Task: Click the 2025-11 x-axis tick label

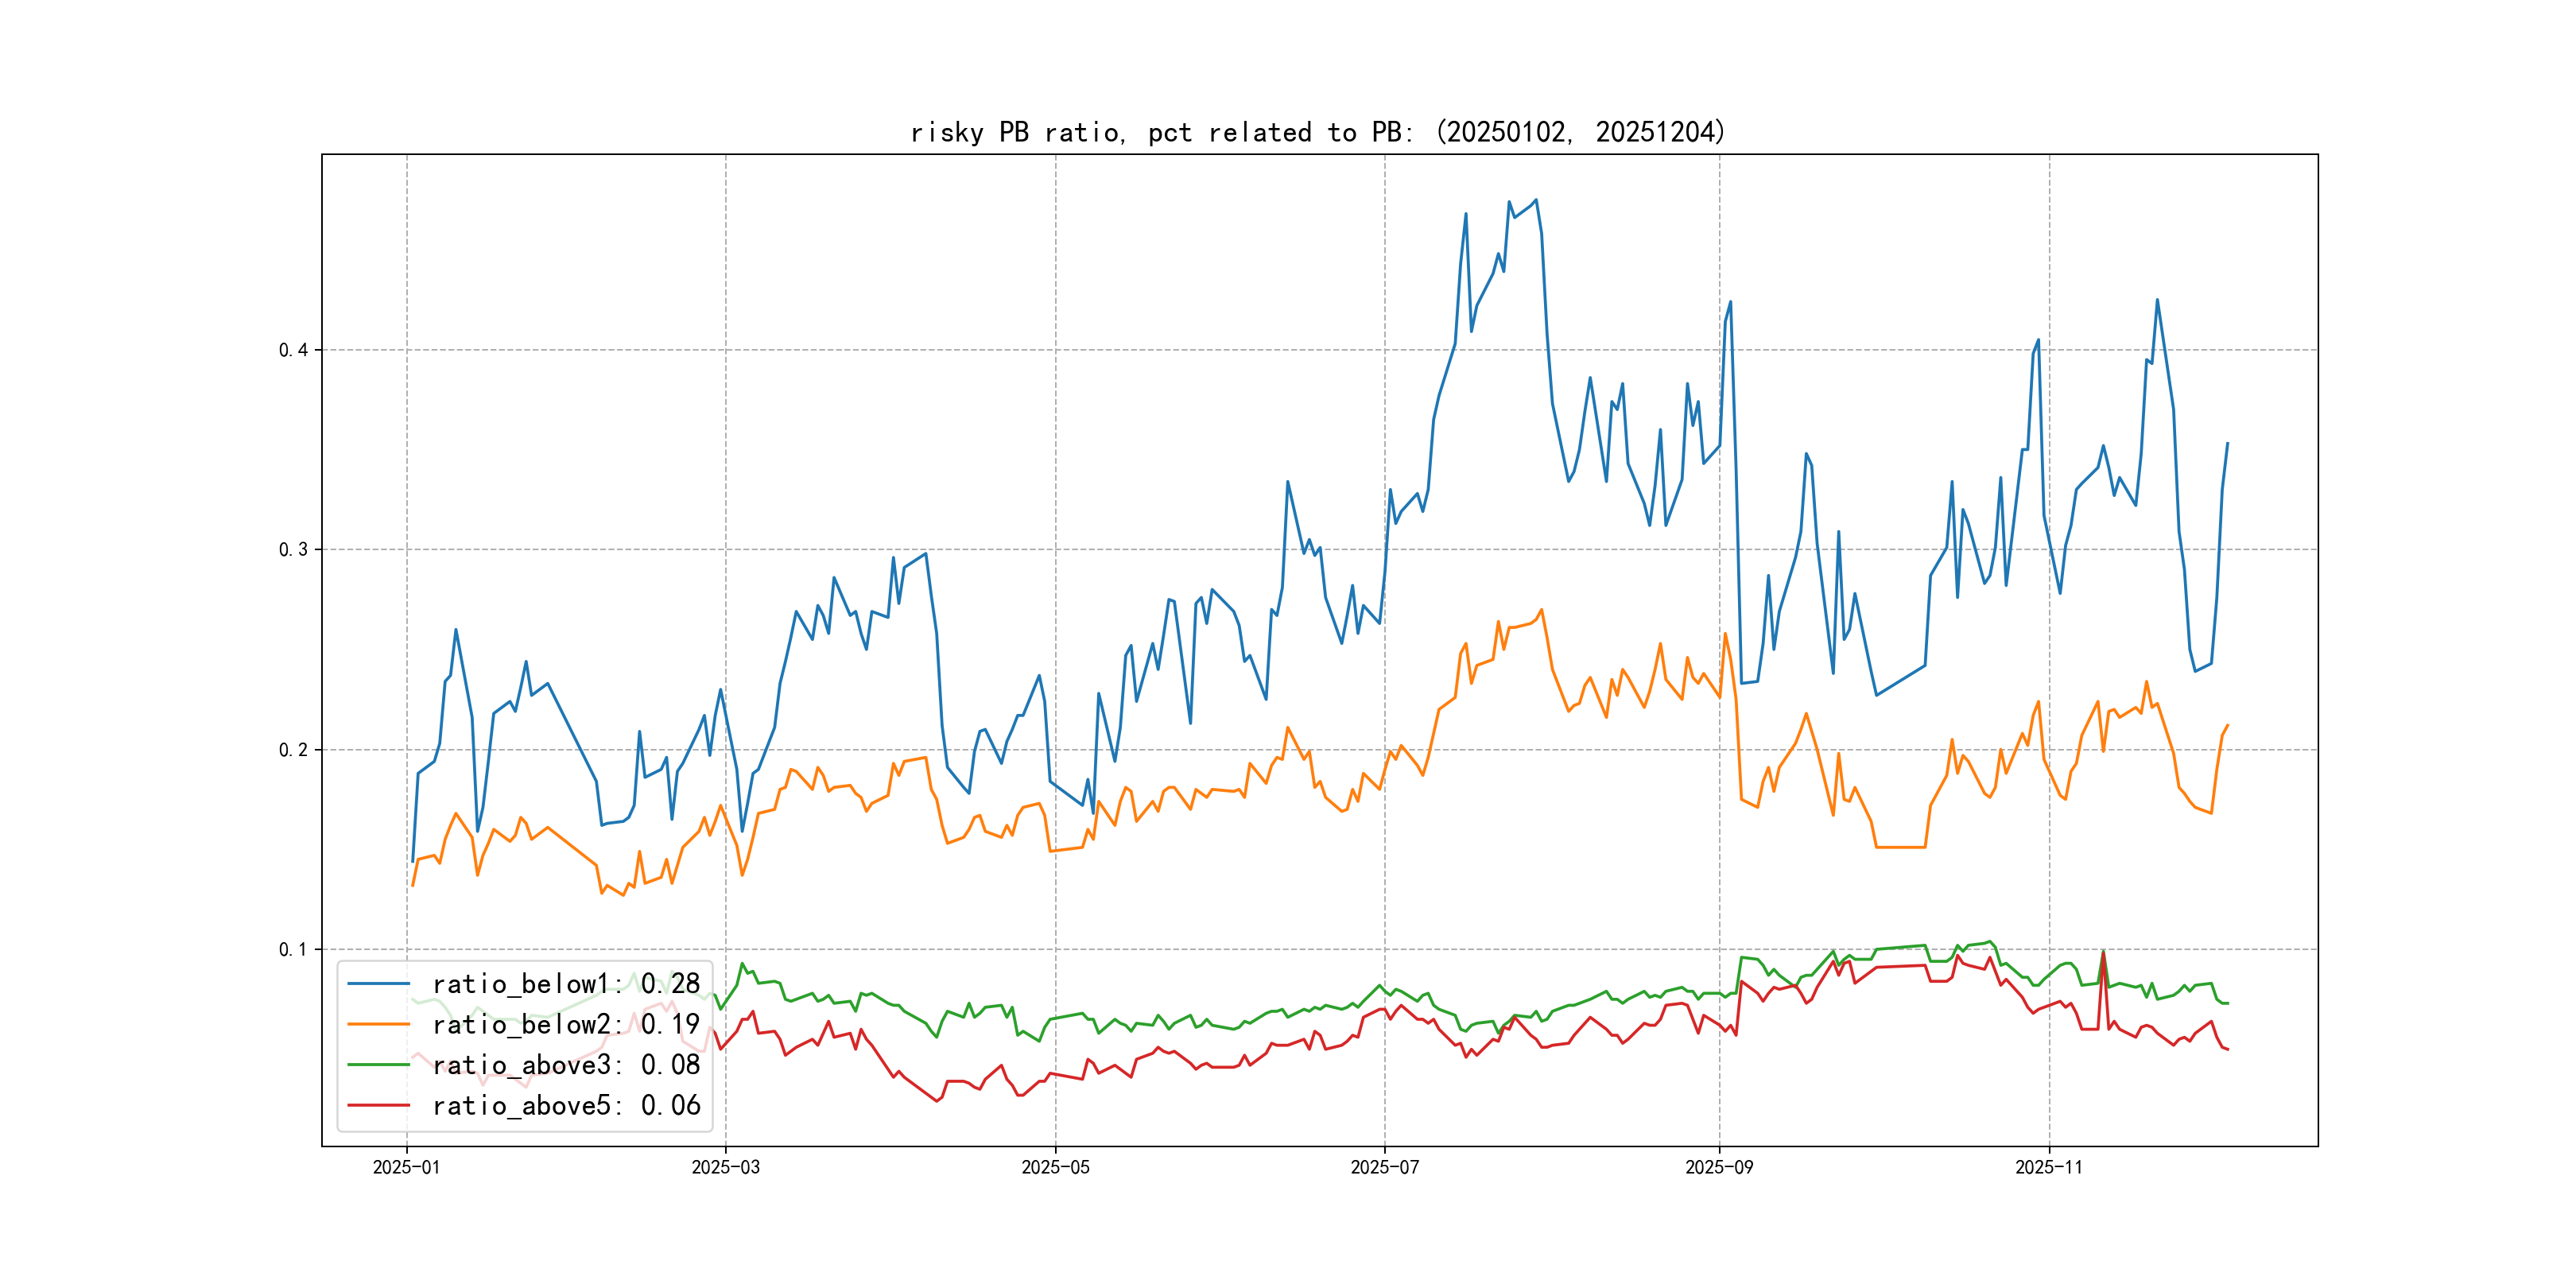Action: point(2048,1167)
